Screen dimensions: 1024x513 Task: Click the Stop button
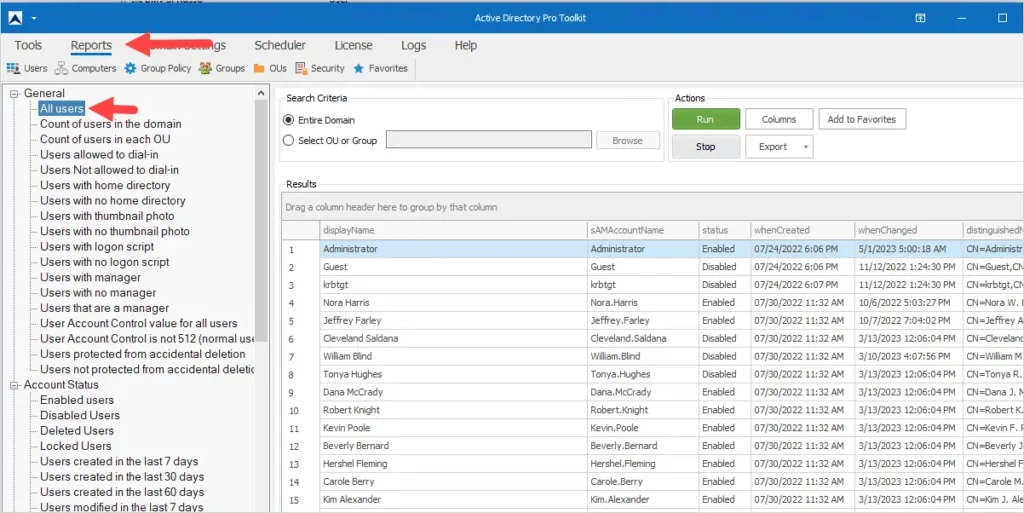tap(706, 147)
